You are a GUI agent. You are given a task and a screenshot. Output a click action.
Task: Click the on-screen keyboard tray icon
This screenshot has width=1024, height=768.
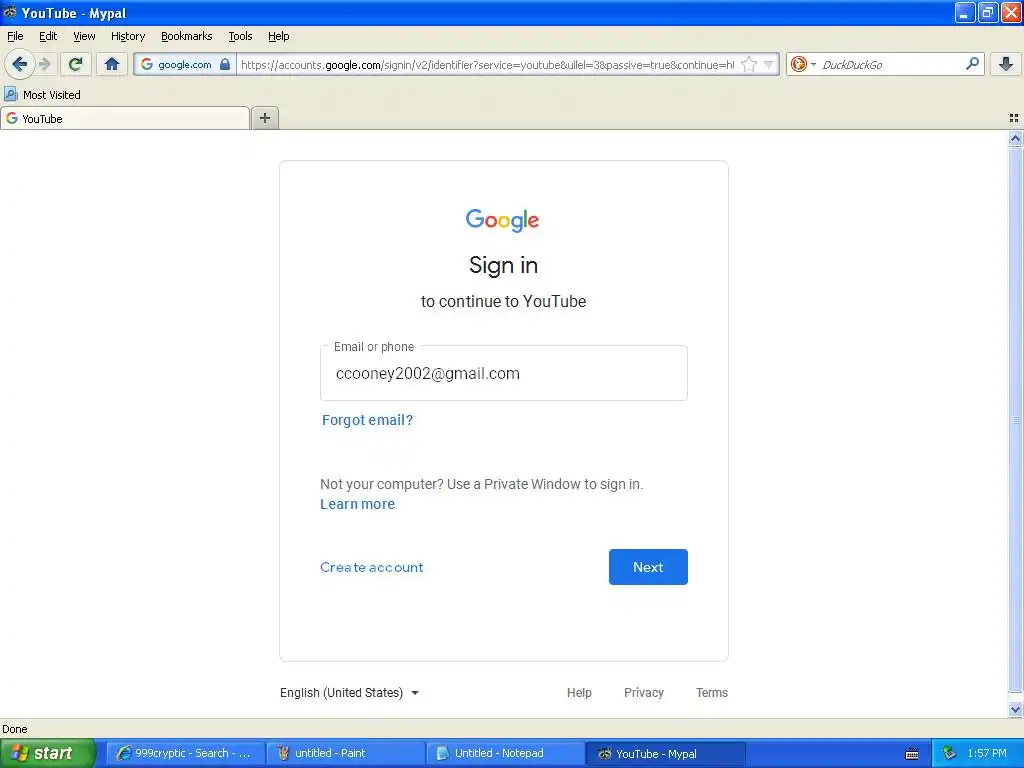coord(912,754)
